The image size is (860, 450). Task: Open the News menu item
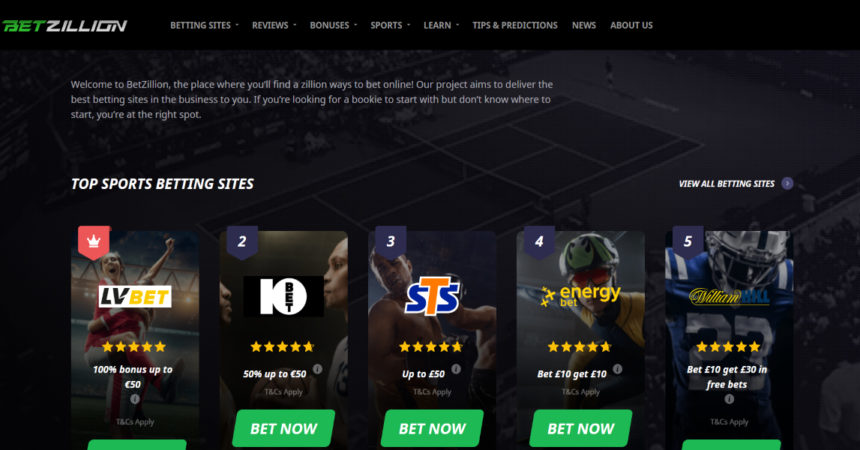point(584,25)
